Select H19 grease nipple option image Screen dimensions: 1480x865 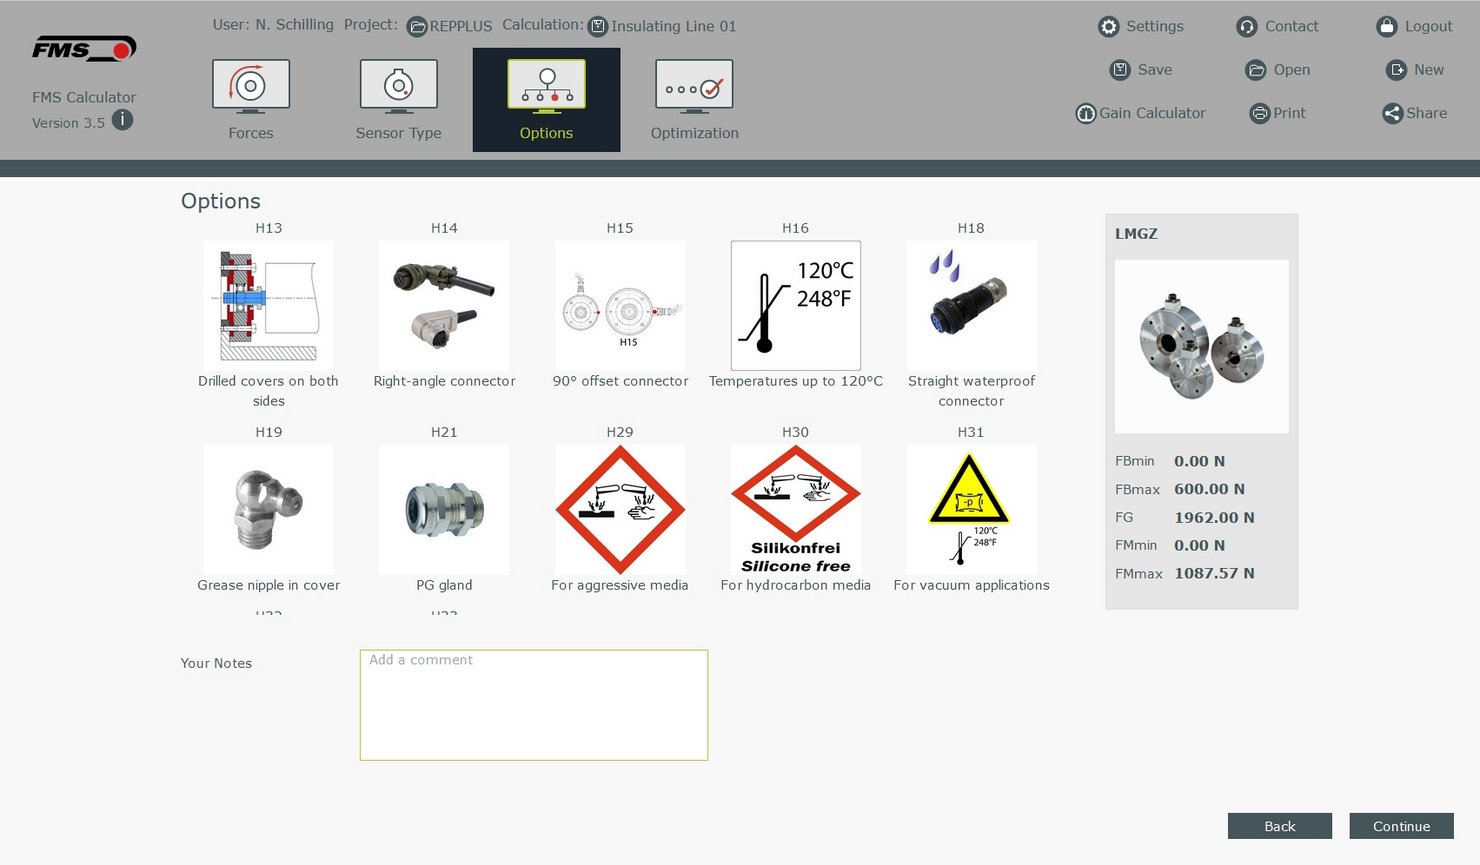(x=268, y=510)
